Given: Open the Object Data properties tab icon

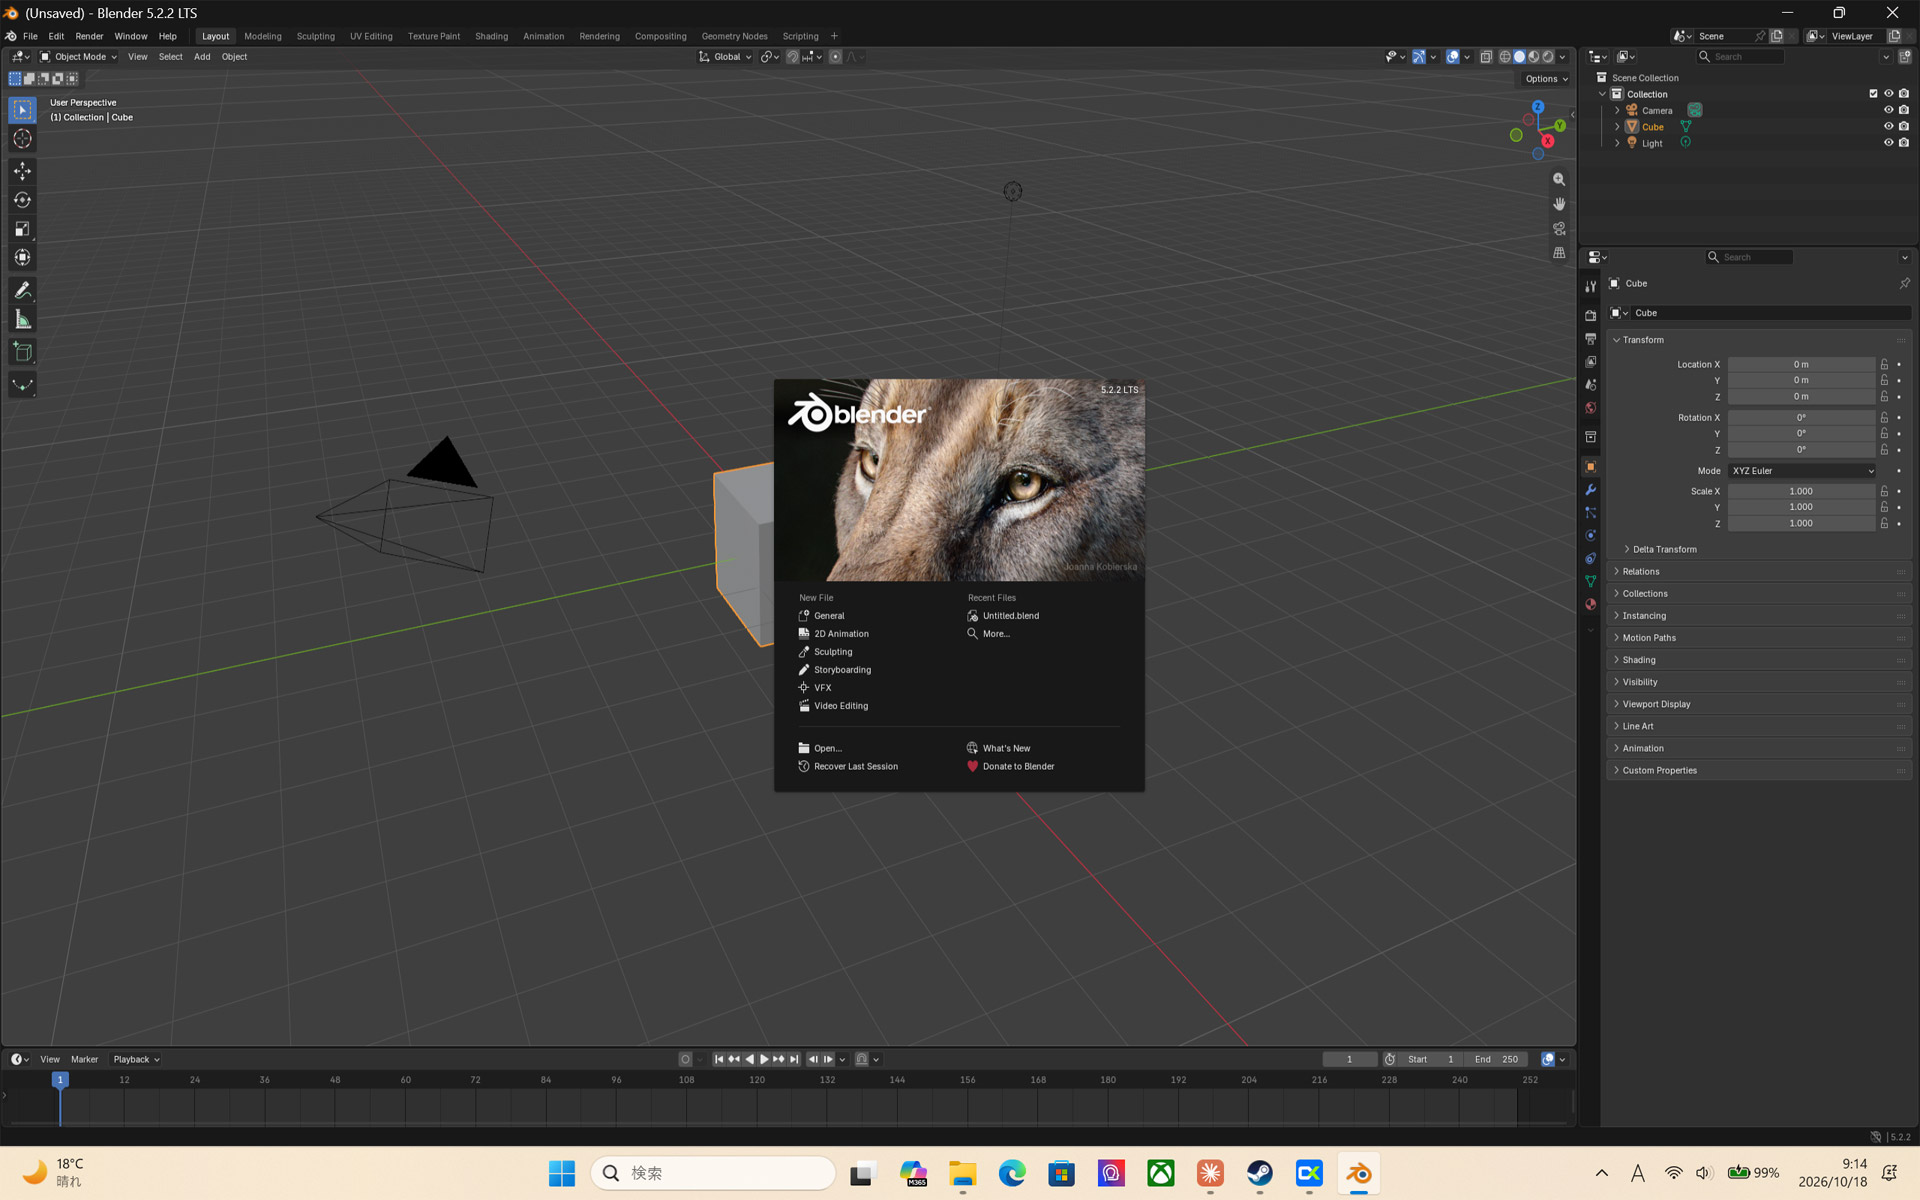Looking at the screenshot, I should pyautogui.click(x=1590, y=581).
